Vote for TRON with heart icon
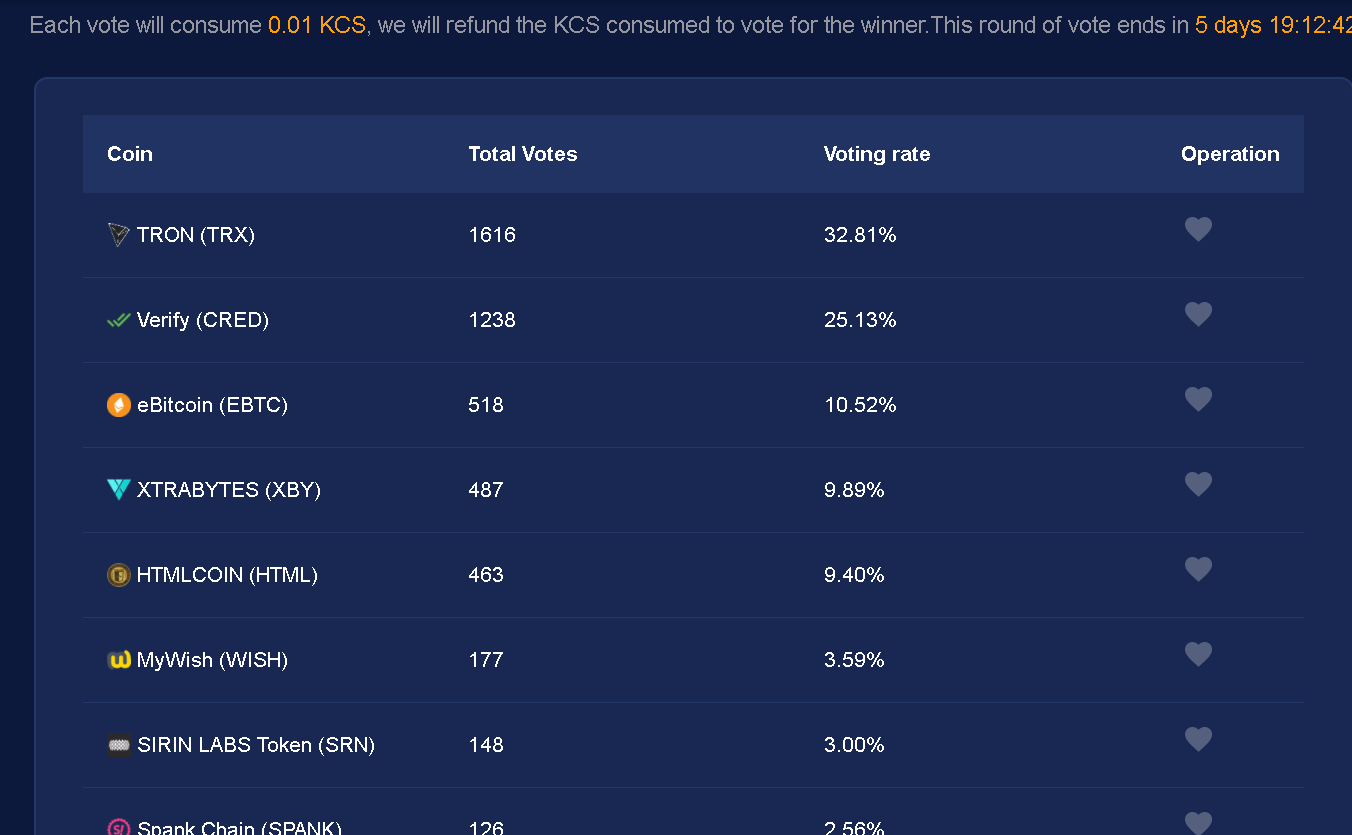This screenshot has height=835, width=1352. (1198, 230)
